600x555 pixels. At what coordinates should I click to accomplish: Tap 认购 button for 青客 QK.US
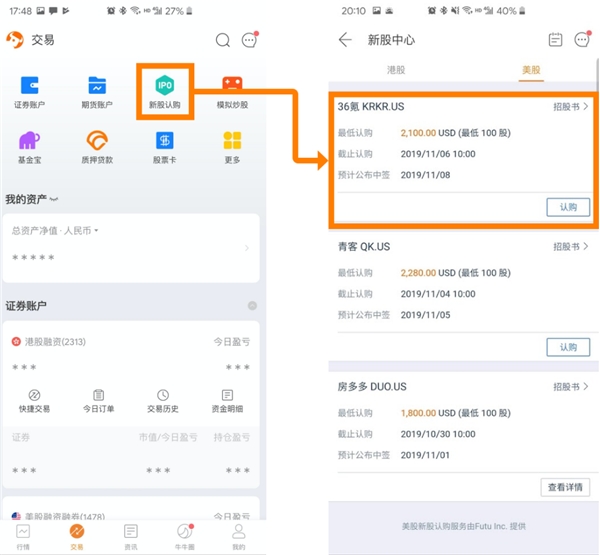pyautogui.click(x=568, y=347)
